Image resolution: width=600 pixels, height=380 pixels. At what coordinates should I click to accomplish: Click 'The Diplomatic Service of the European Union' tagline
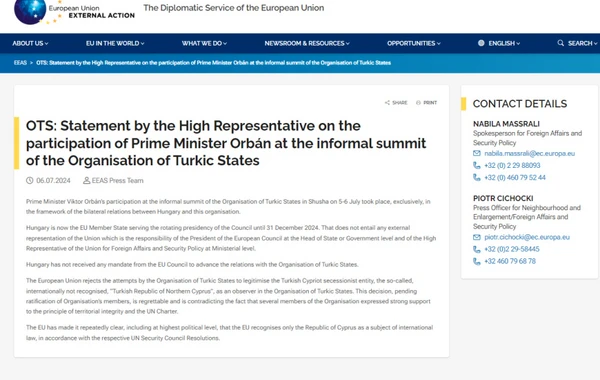pyautogui.click(x=234, y=8)
